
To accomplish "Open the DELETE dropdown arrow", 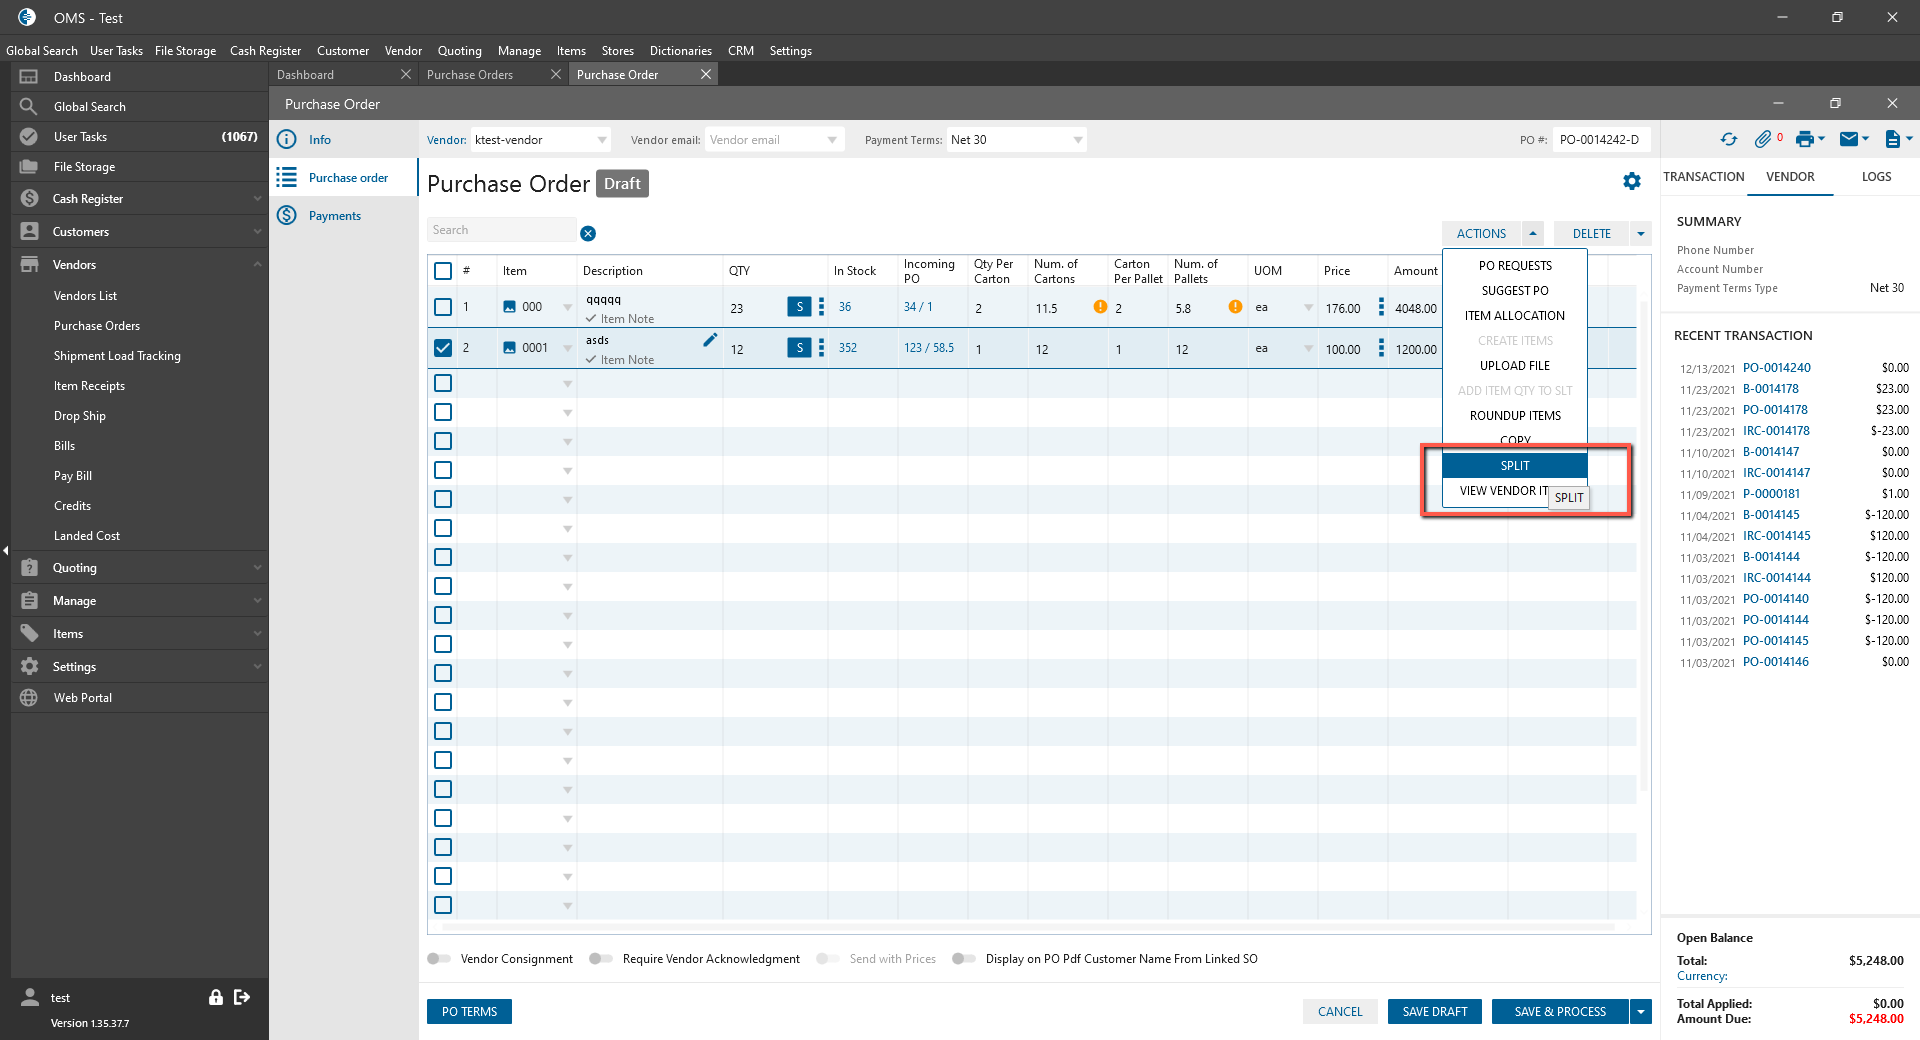I will click(1640, 233).
